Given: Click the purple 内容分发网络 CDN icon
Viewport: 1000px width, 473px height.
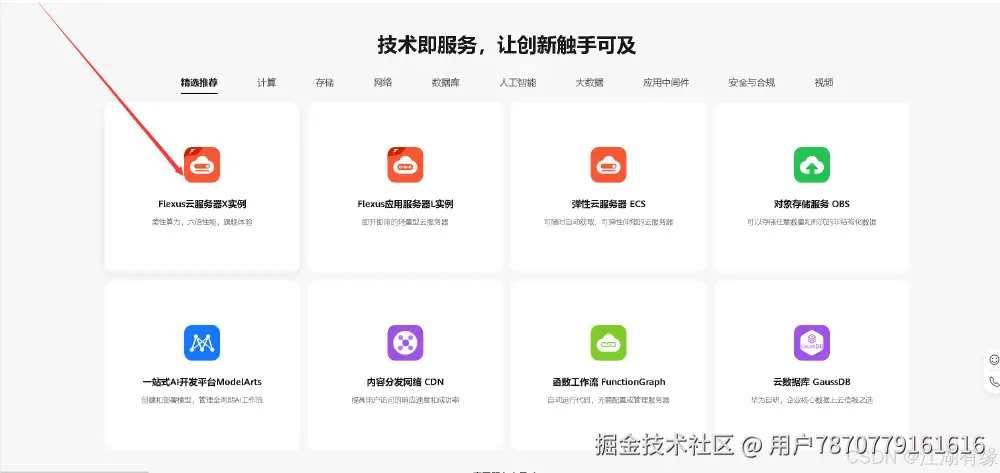Looking at the screenshot, I should tap(406, 343).
